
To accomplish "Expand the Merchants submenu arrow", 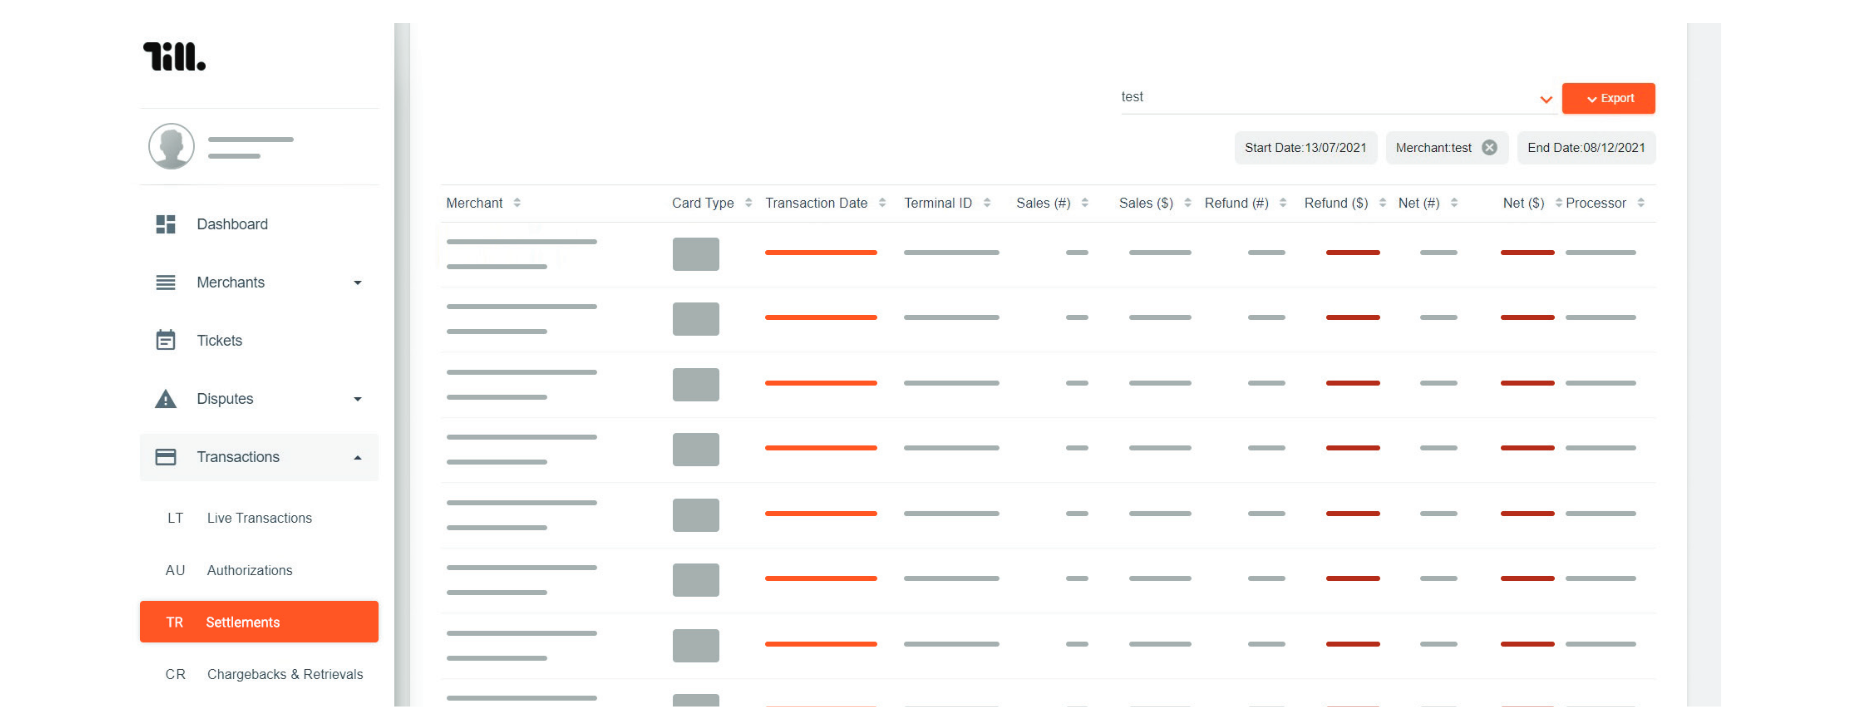I will coord(358,283).
